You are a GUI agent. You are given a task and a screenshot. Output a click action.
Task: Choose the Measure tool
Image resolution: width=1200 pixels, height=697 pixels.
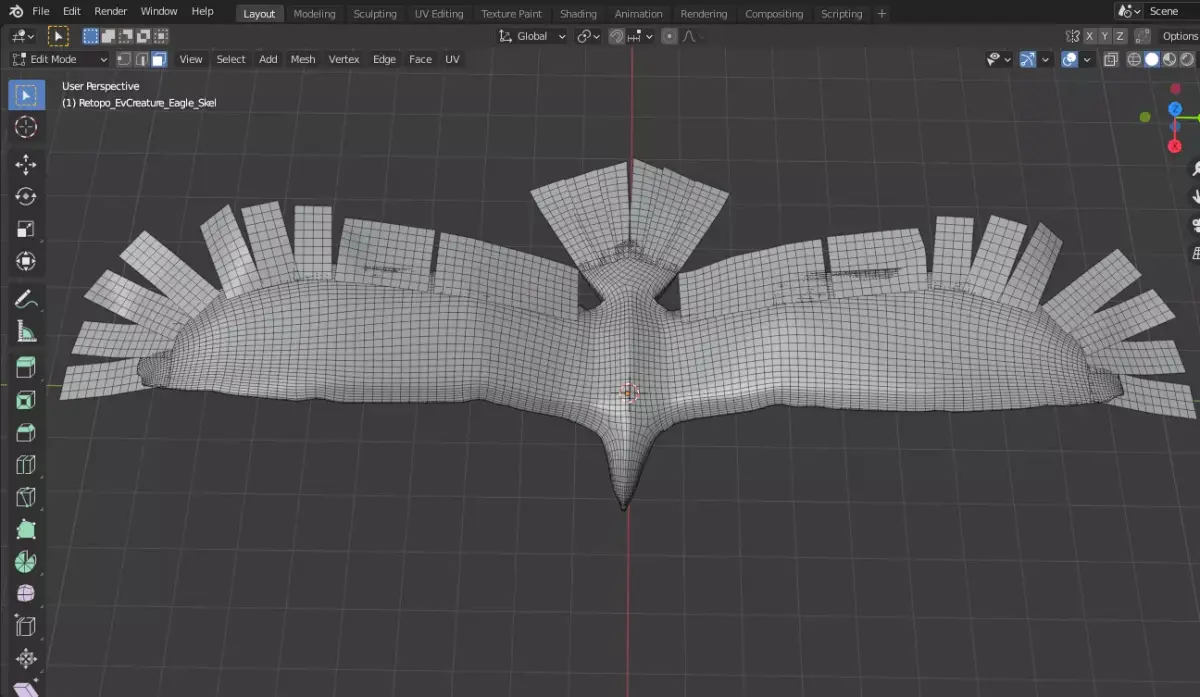click(26, 331)
